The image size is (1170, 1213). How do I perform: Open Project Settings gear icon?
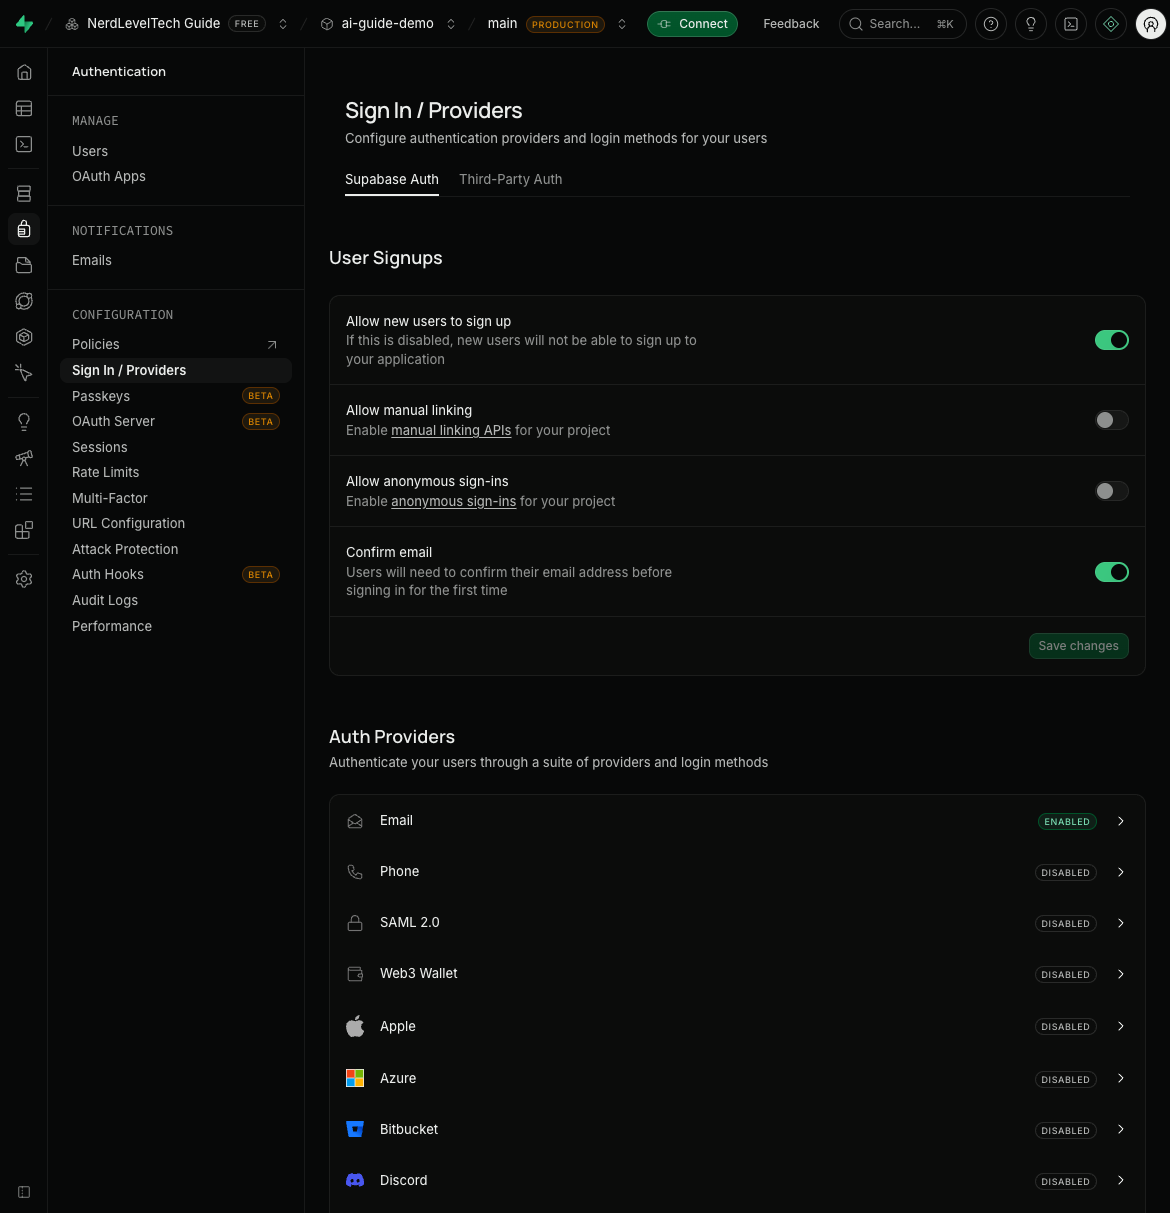(24, 579)
